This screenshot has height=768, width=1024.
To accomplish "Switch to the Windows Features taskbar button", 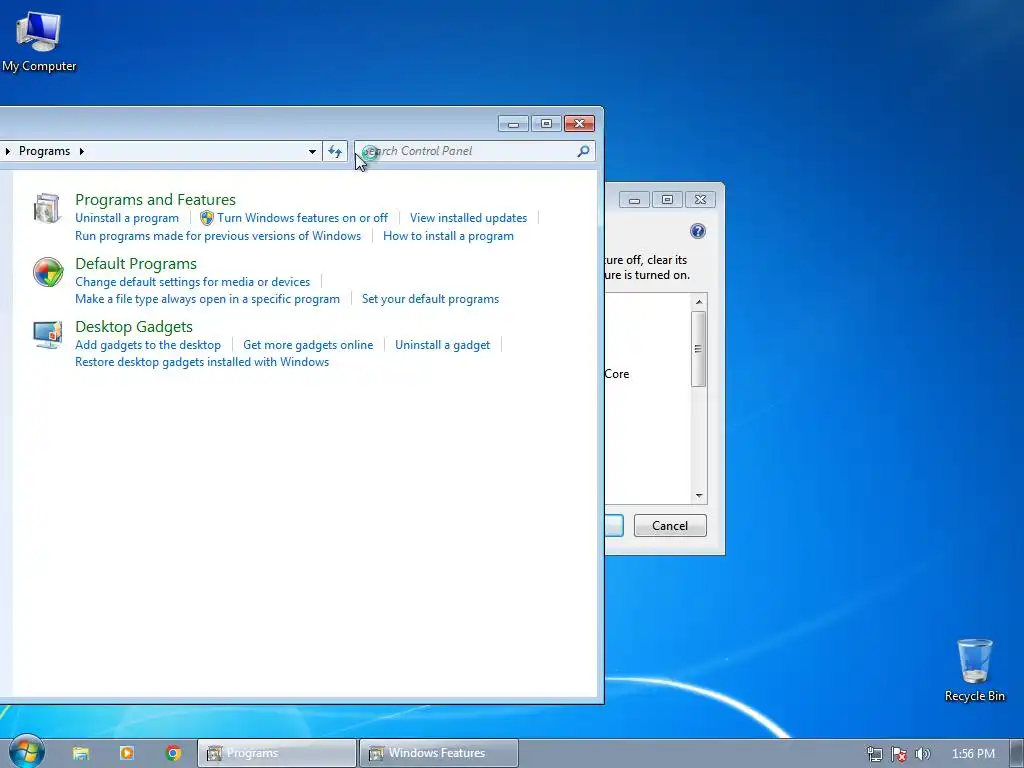I will point(439,753).
